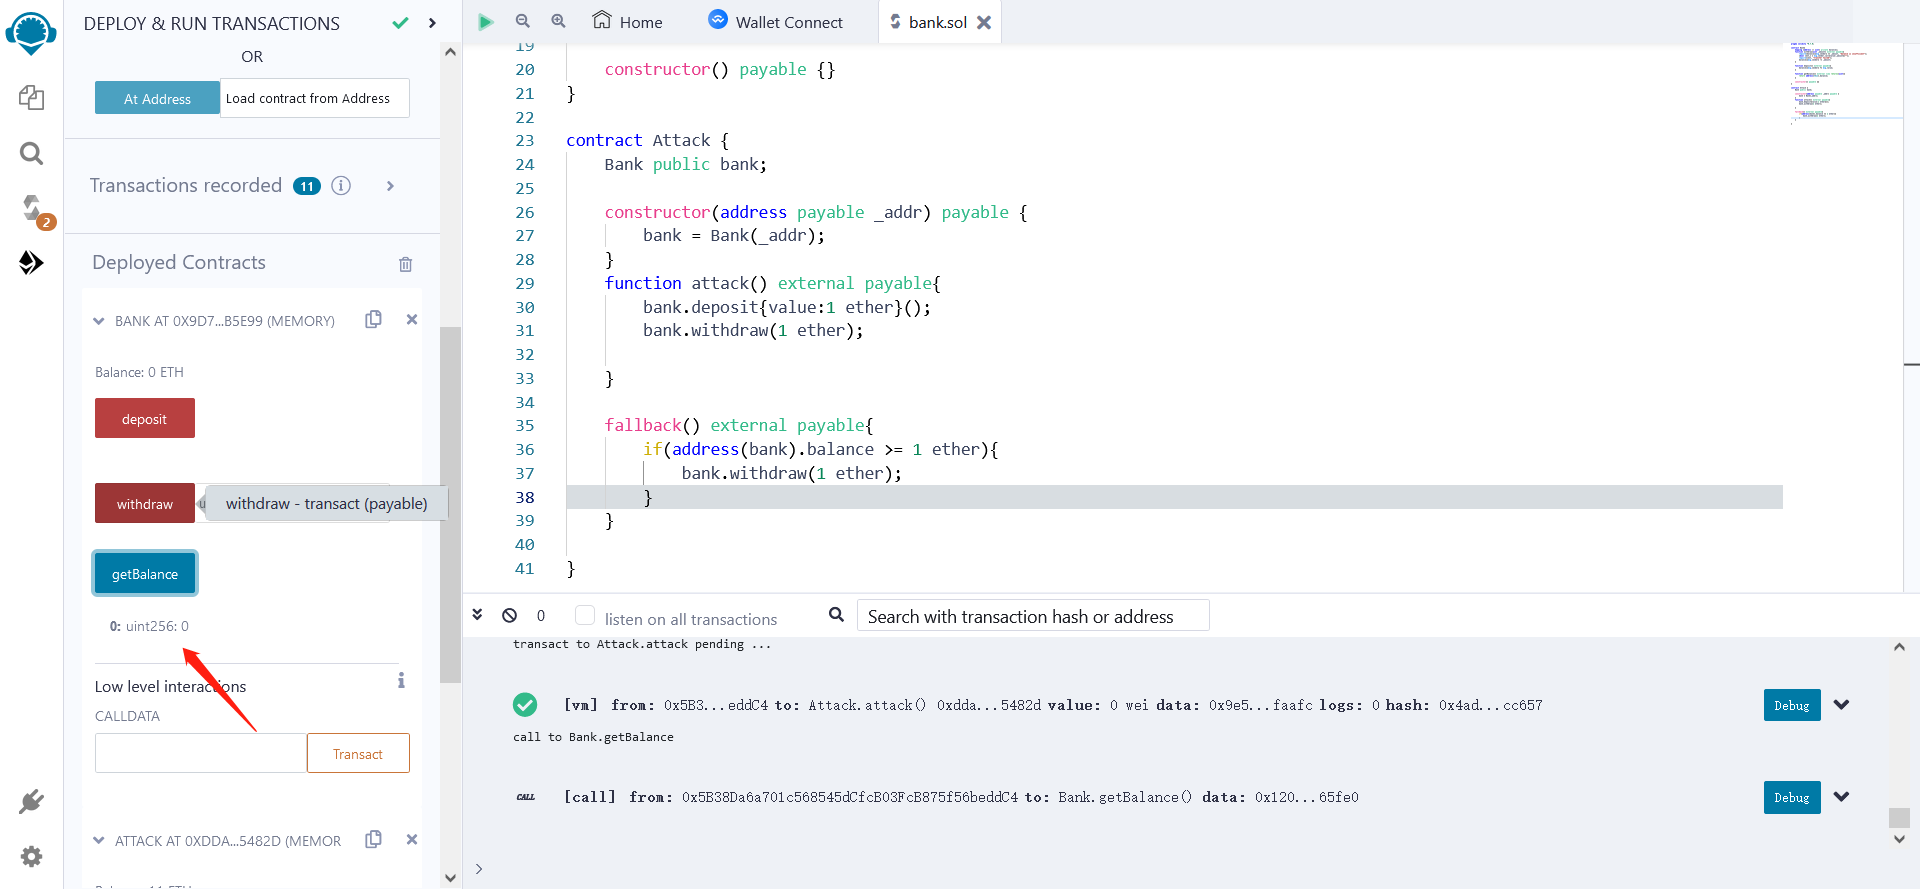The width and height of the screenshot is (1920, 889).
Task: Remove the ATTACK deployed contract instance
Action: pyautogui.click(x=411, y=840)
